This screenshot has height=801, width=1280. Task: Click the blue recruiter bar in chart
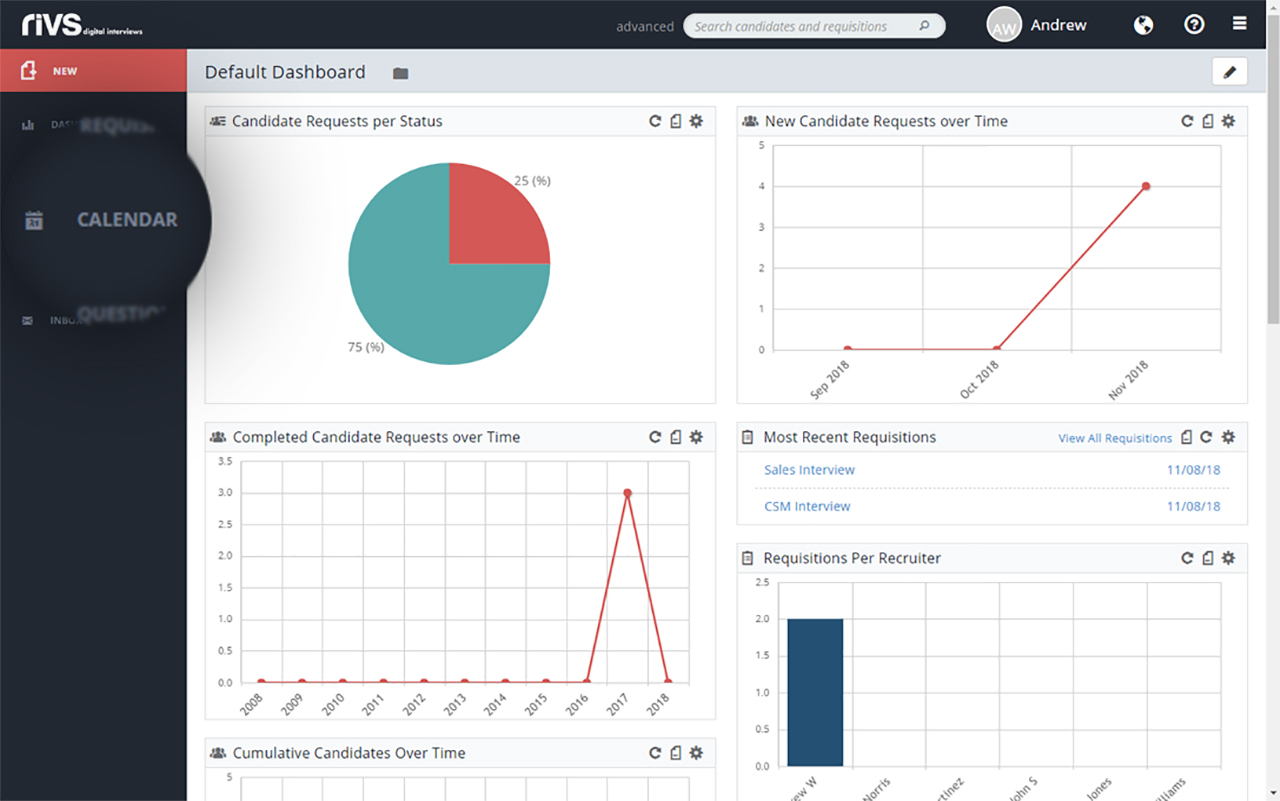pos(815,692)
